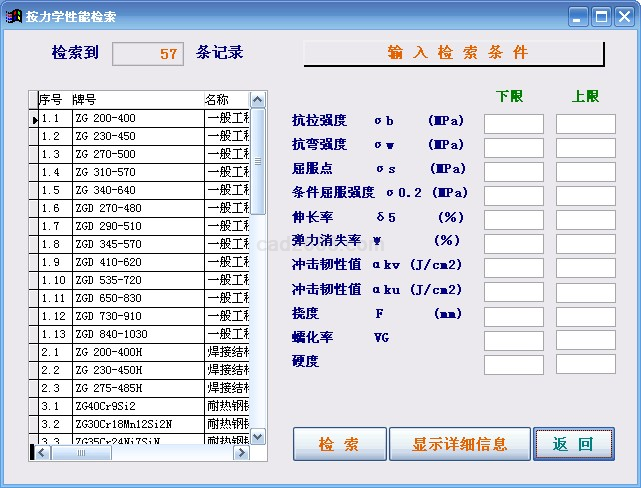Select the row ZG 200-400
641x488 pixels.
point(137,118)
